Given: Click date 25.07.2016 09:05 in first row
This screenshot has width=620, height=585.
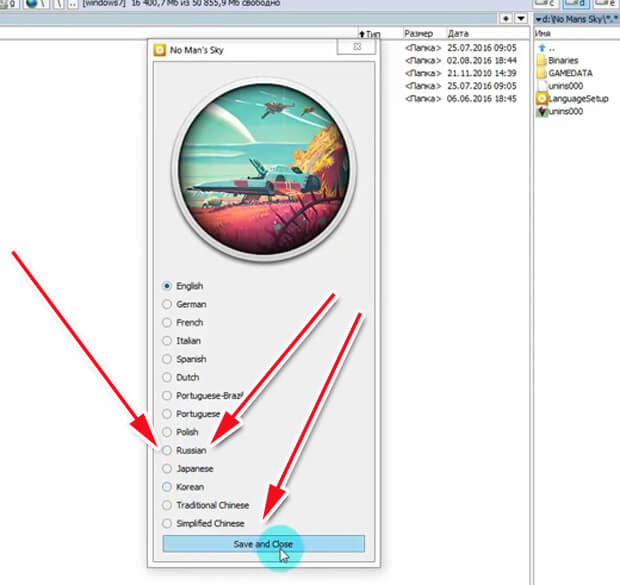Looking at the screenshot, I should point(482,48).
